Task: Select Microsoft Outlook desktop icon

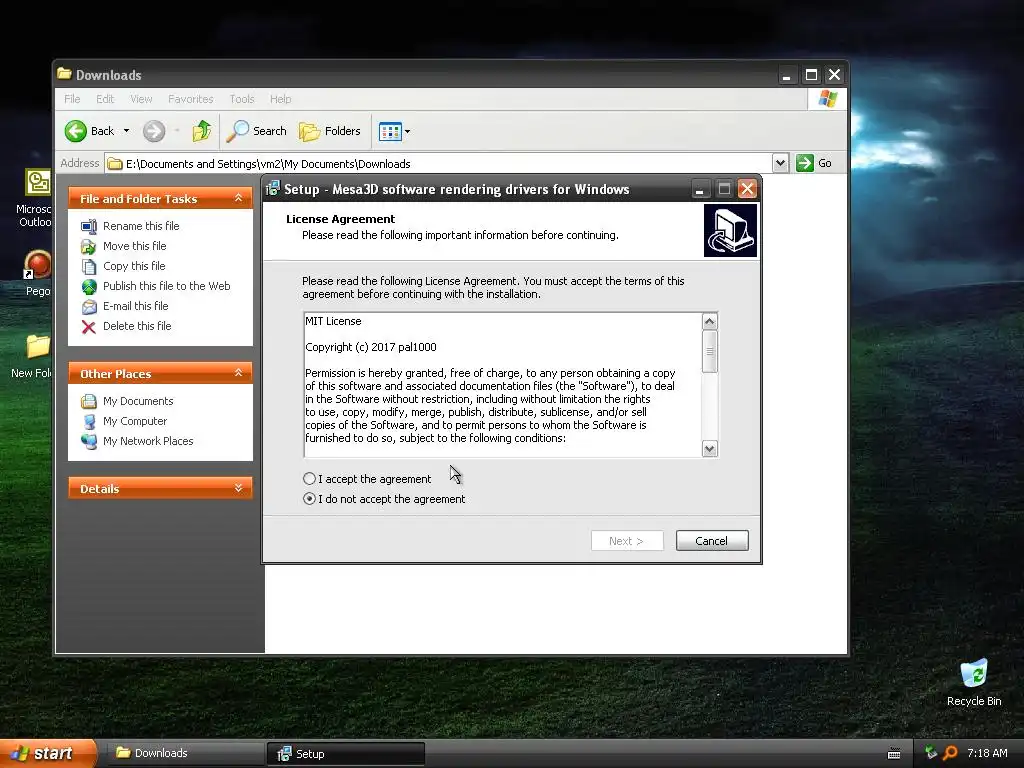Action: [x=36, y=198]
